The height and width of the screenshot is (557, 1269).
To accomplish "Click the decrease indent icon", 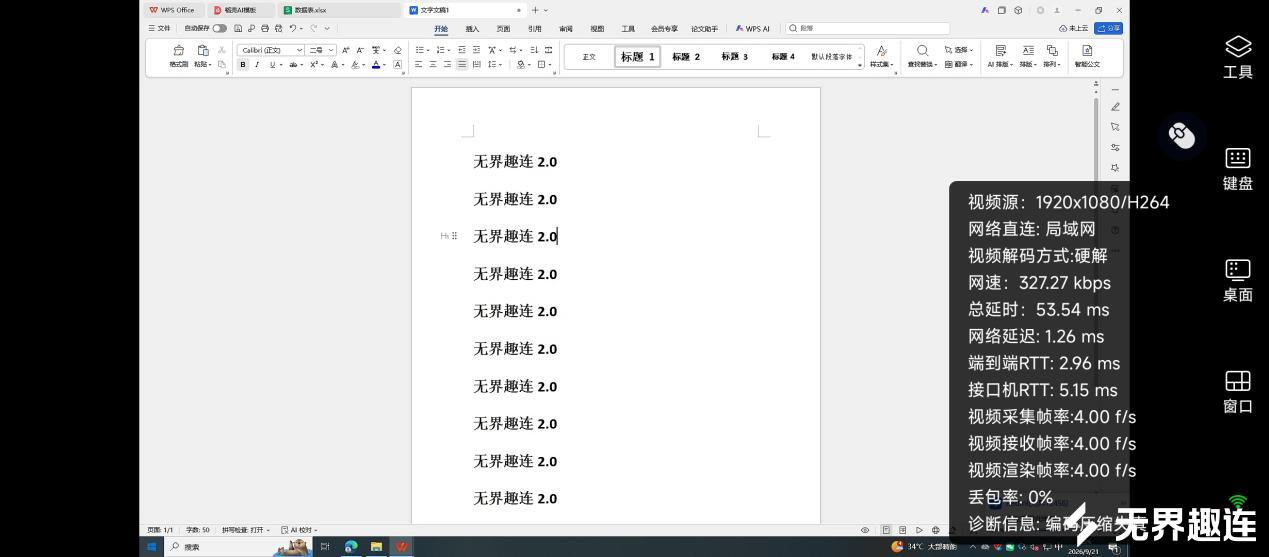I will [461, 50].
